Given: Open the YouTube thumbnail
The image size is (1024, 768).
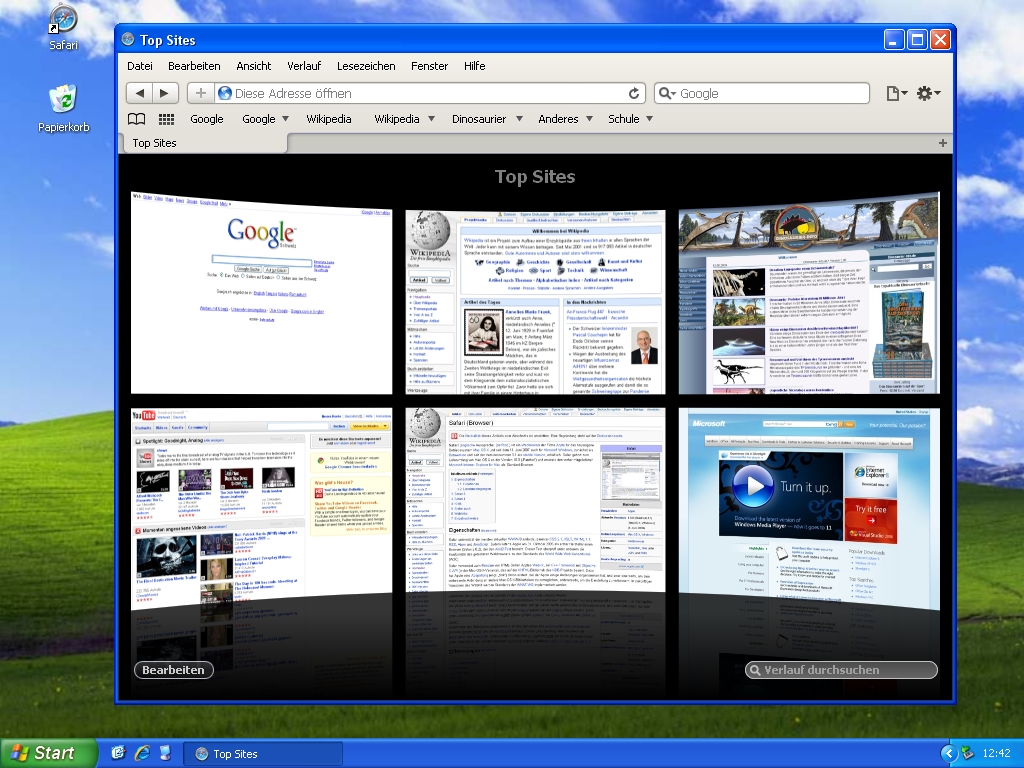Looking at the screenshot, I should coord(261,509).
